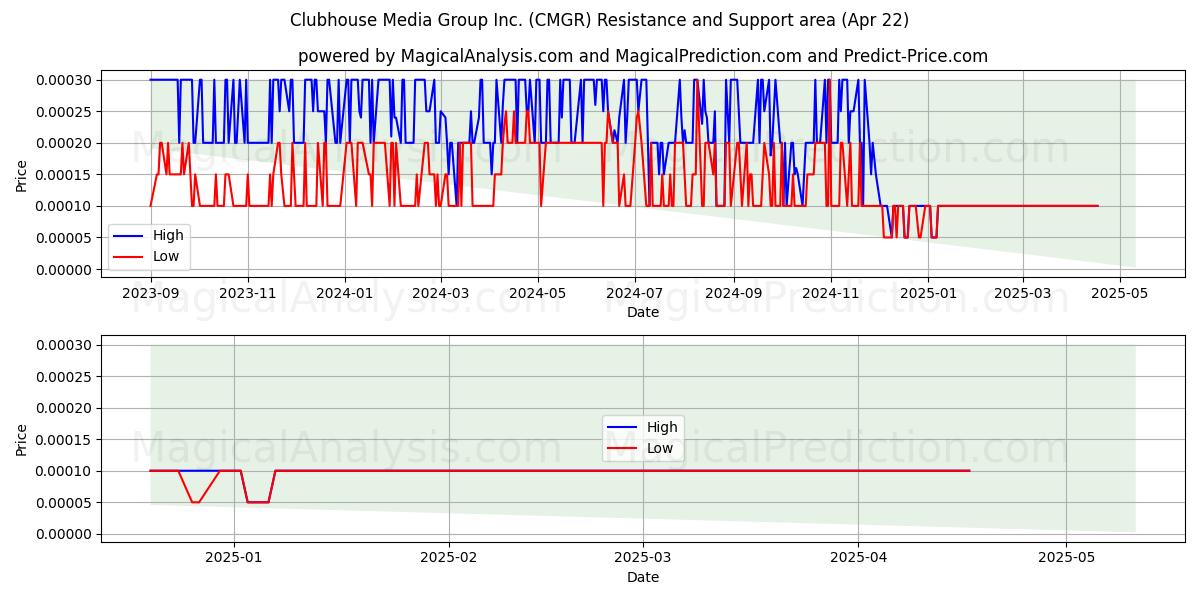Click '2025-03' tick on the upper chart axis
1200x600 pixels.
(1022, 294)
